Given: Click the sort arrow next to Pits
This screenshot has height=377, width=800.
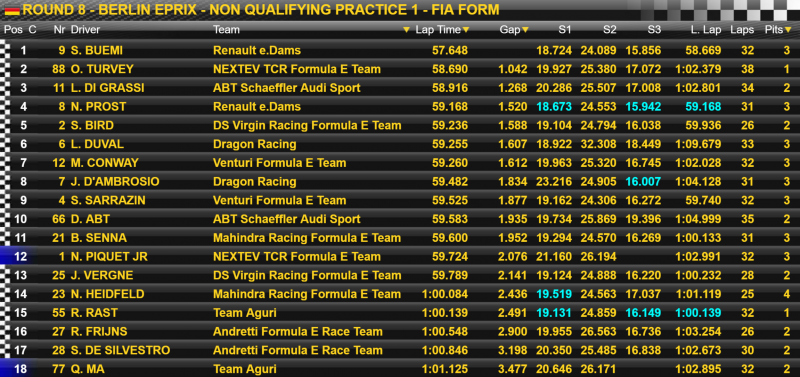Looking at the screenshot, I should coord(788,30).
